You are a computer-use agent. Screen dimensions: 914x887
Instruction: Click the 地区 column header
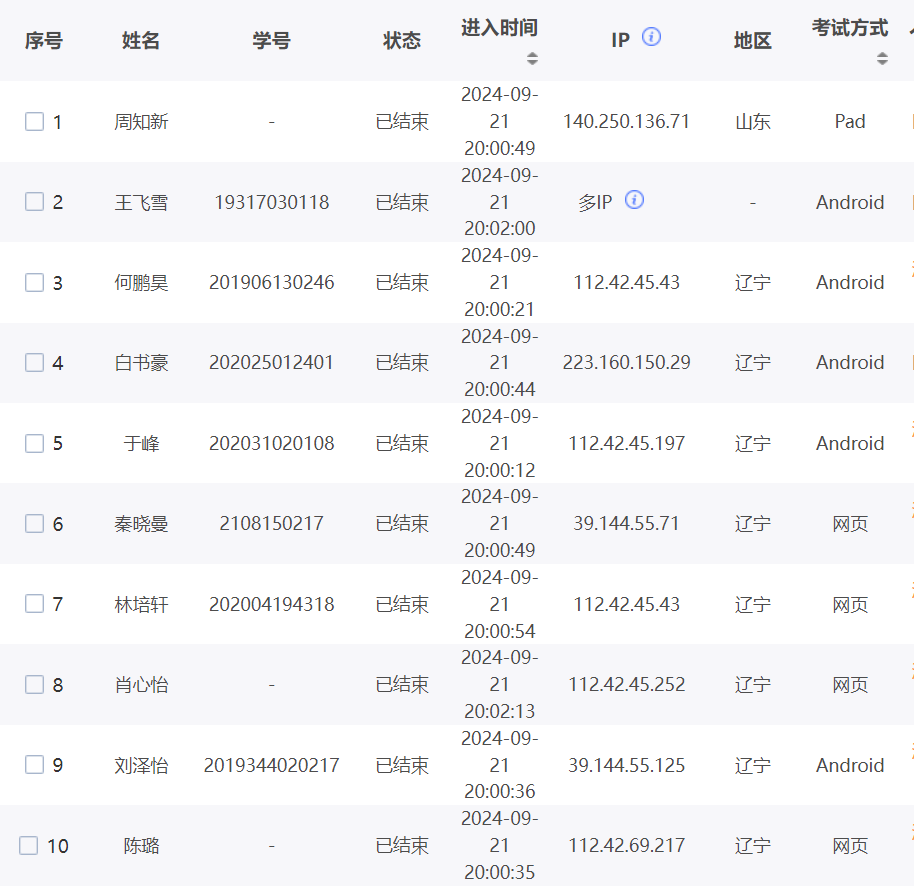tap(752, 41)
